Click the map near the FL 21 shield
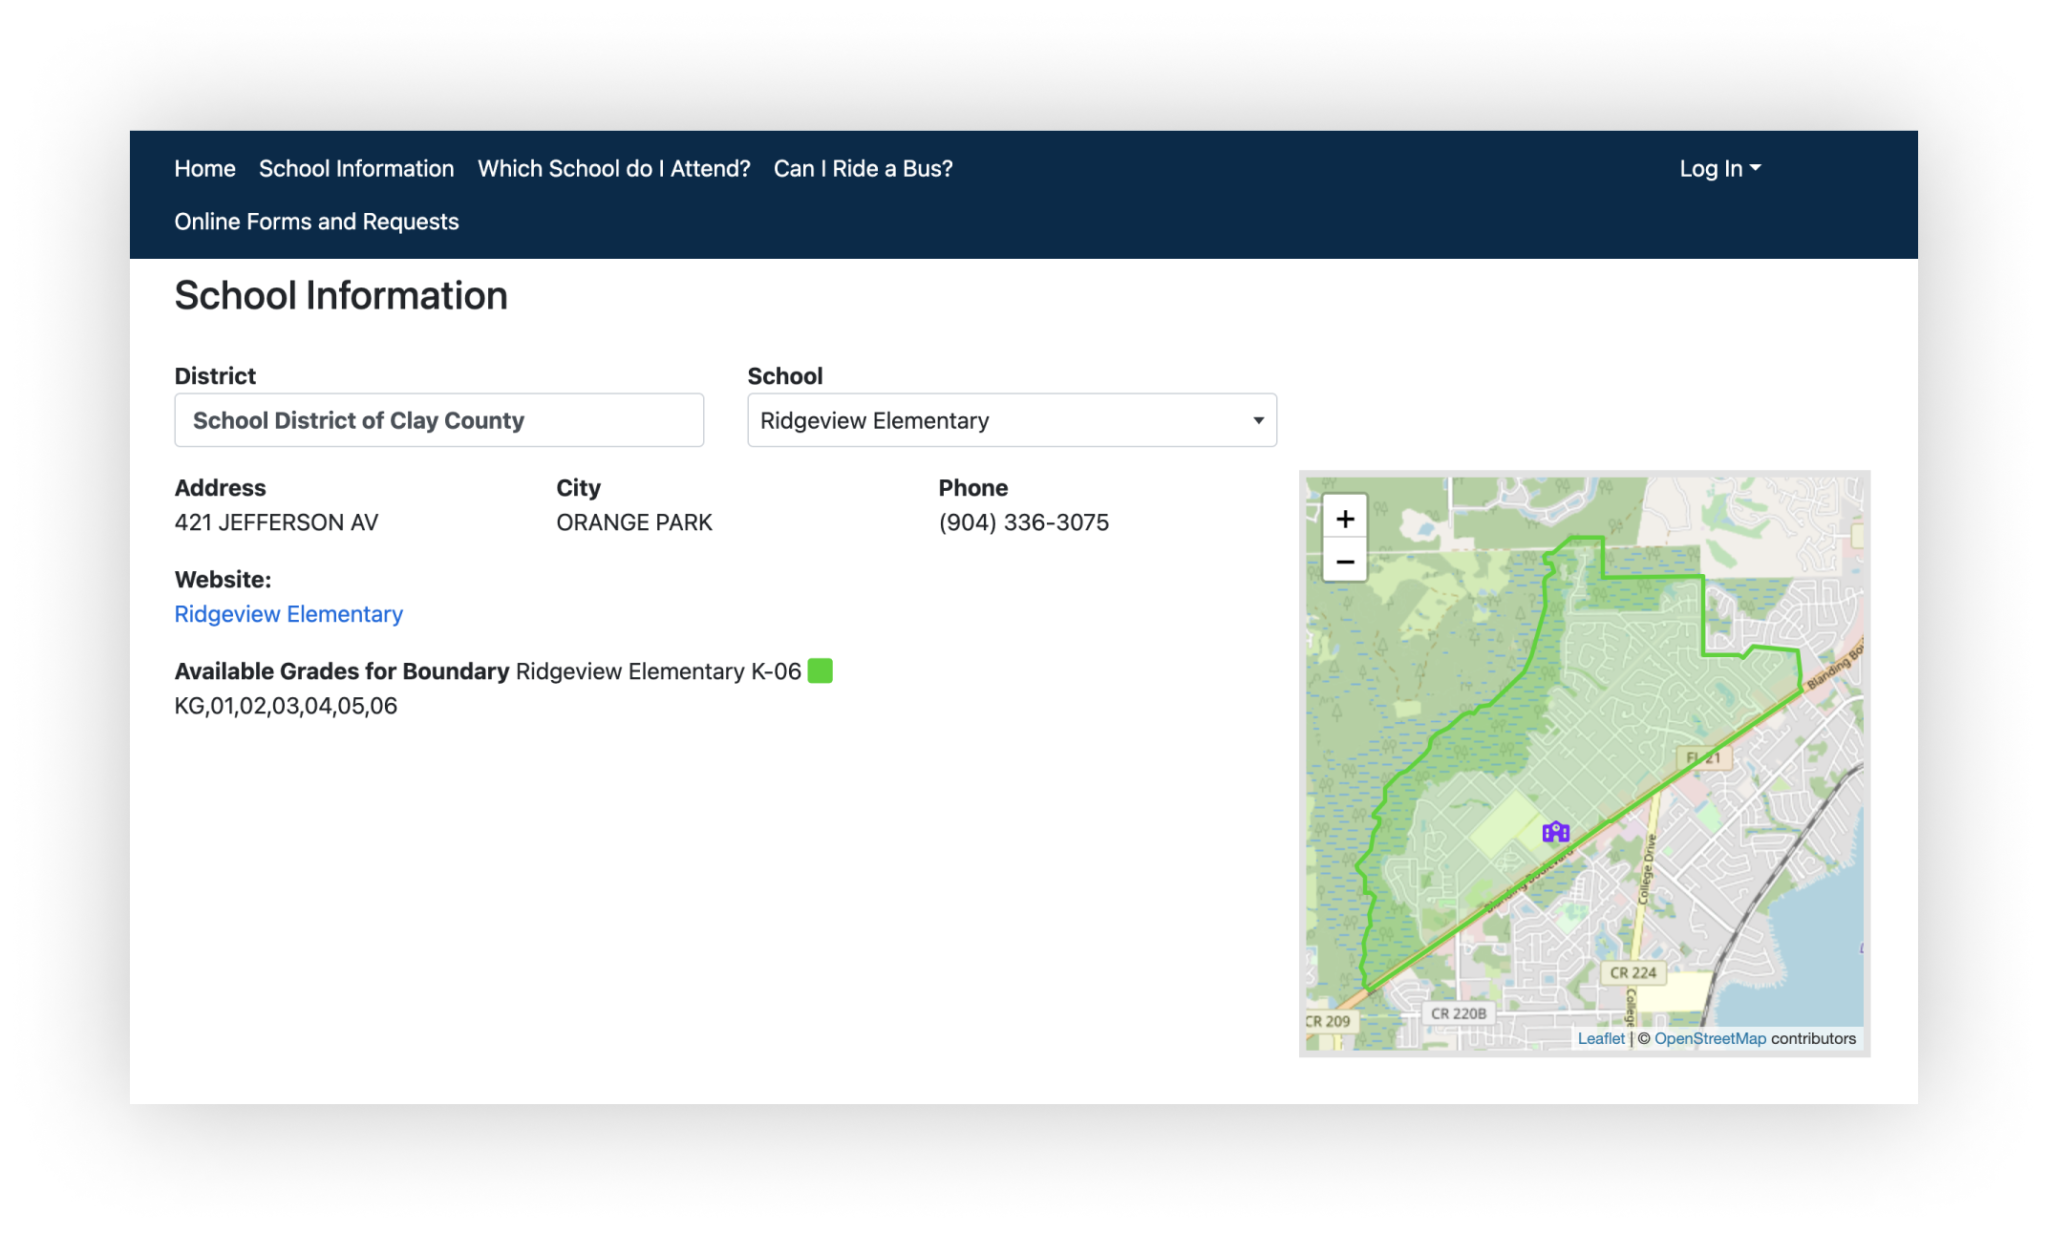The width and height of the screenshot is (2048, 1234). tap(1707, 757)
